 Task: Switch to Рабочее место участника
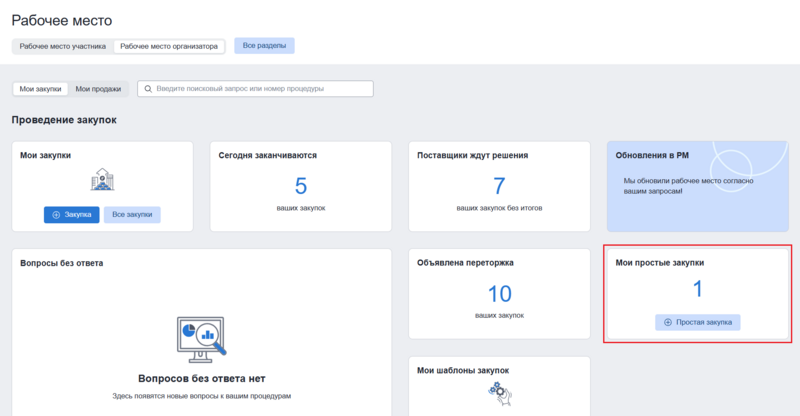[x=62, y=46]
